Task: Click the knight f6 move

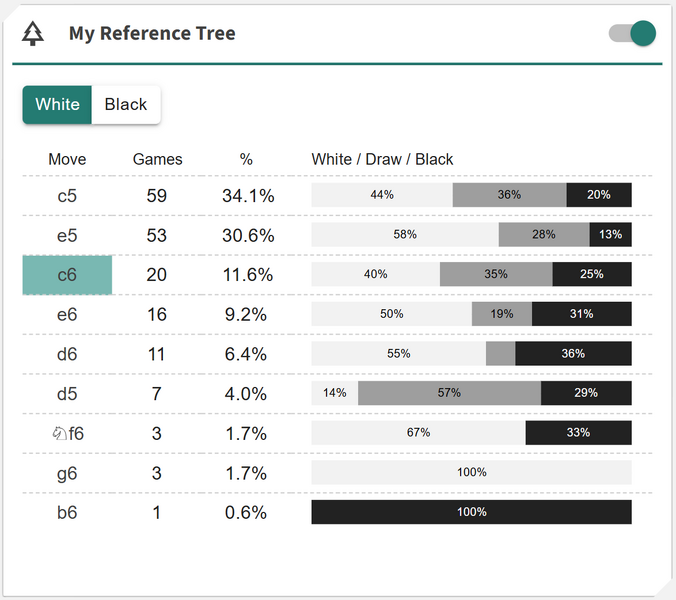Action: tap(67, 433)
